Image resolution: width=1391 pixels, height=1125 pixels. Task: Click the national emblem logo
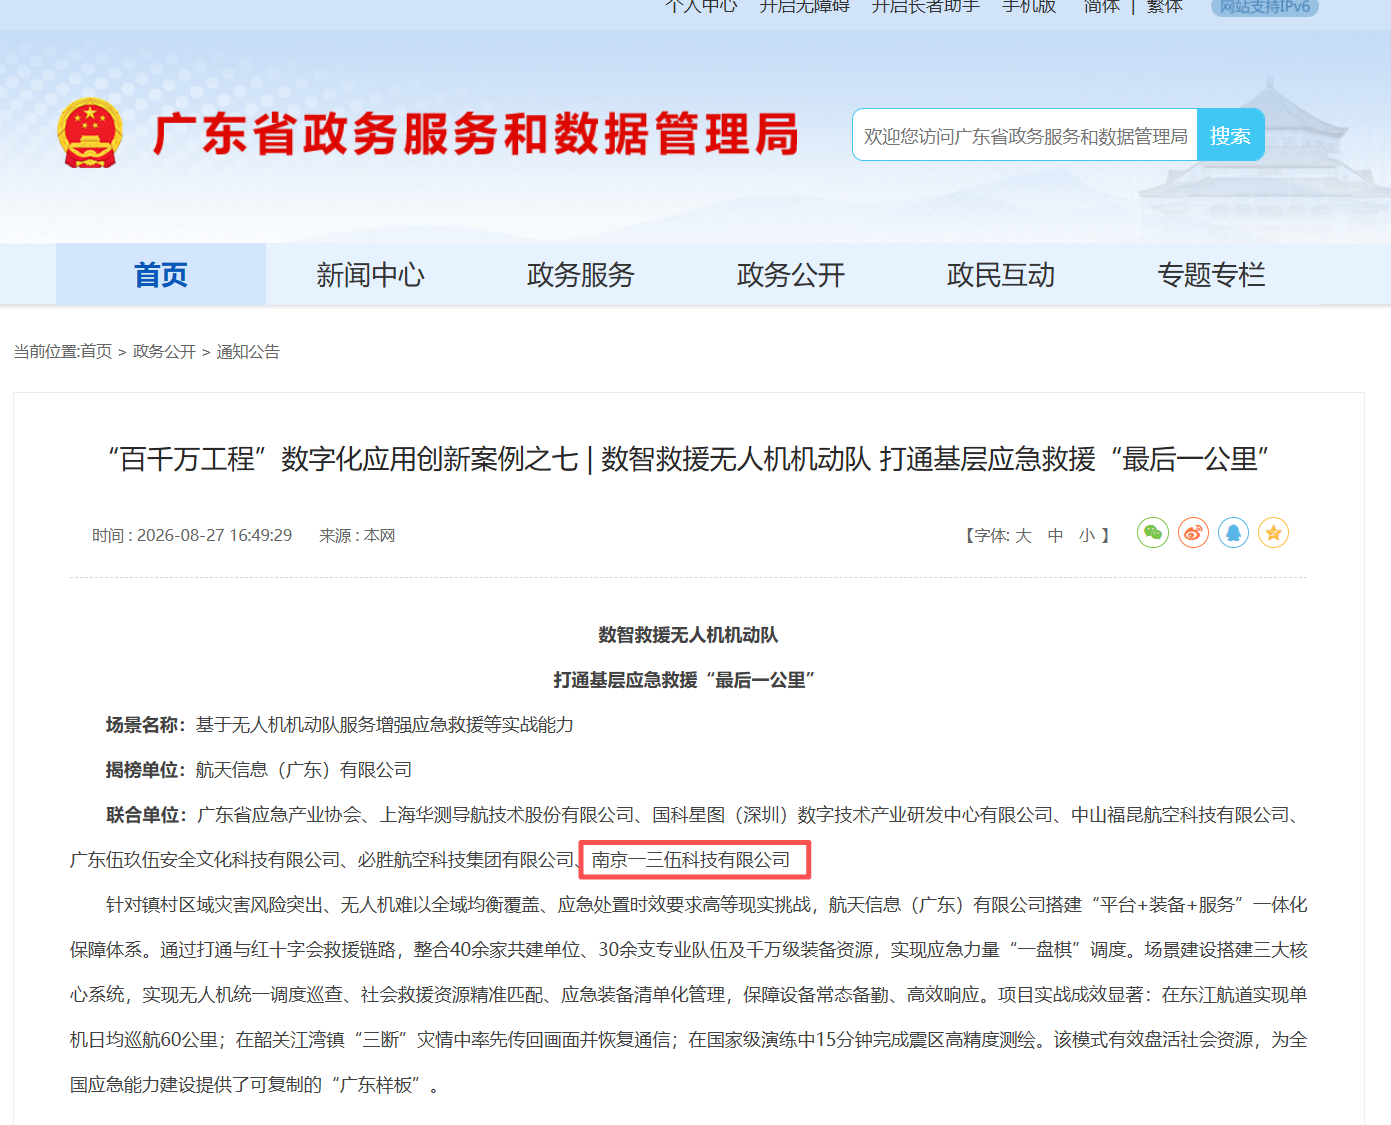(90, 133)
